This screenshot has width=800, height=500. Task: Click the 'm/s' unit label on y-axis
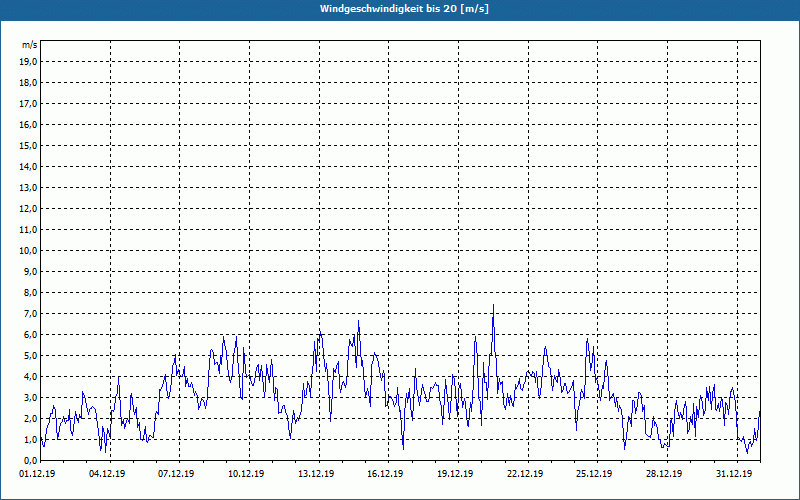pyautogui.click(x=30, y=45)
